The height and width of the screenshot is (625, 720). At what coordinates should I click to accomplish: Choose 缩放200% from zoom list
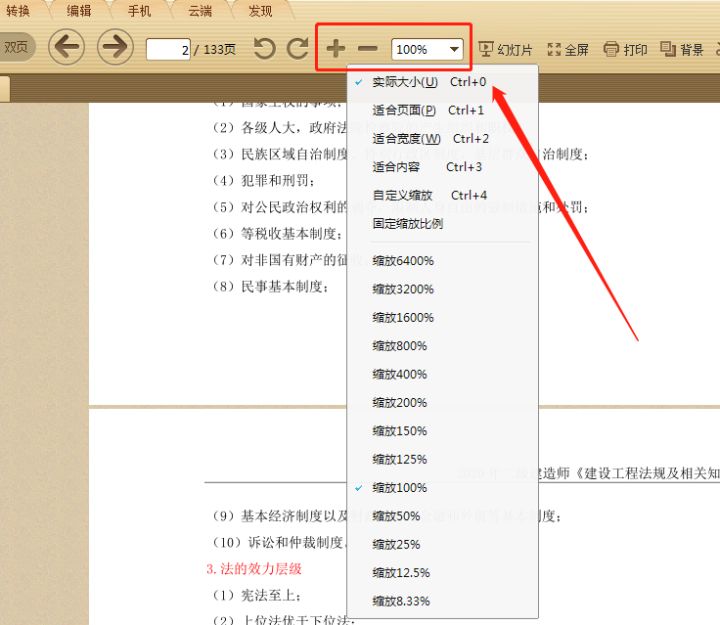tap(399, 403)
